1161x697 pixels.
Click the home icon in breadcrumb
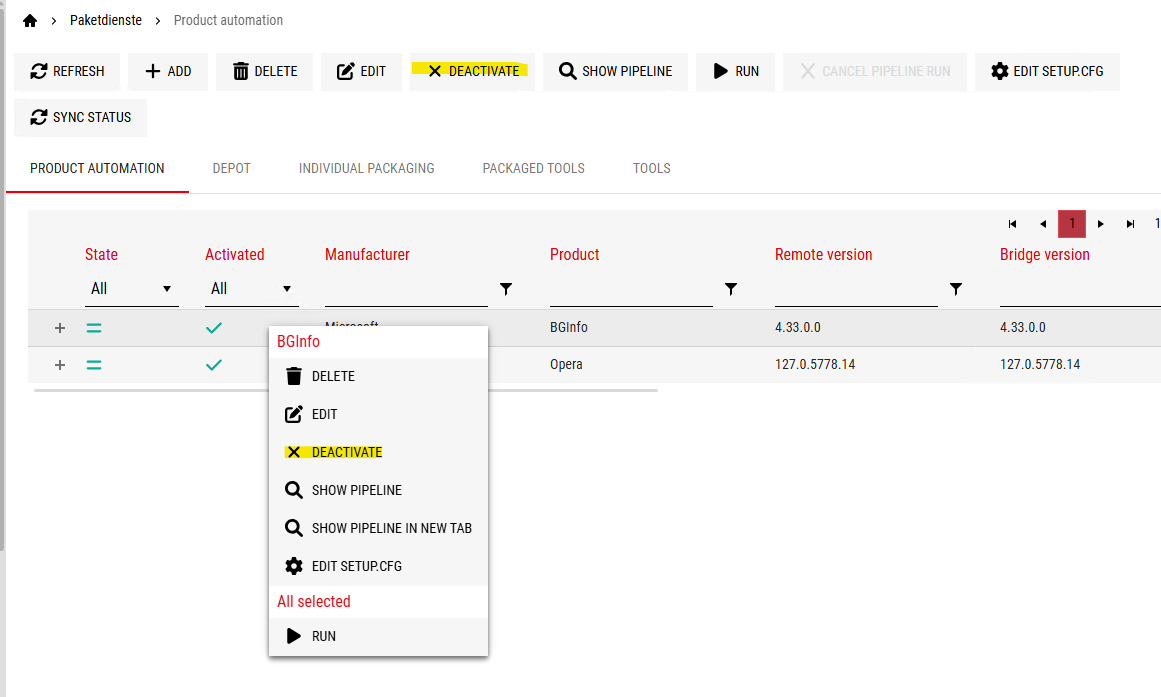pos(29,20)
